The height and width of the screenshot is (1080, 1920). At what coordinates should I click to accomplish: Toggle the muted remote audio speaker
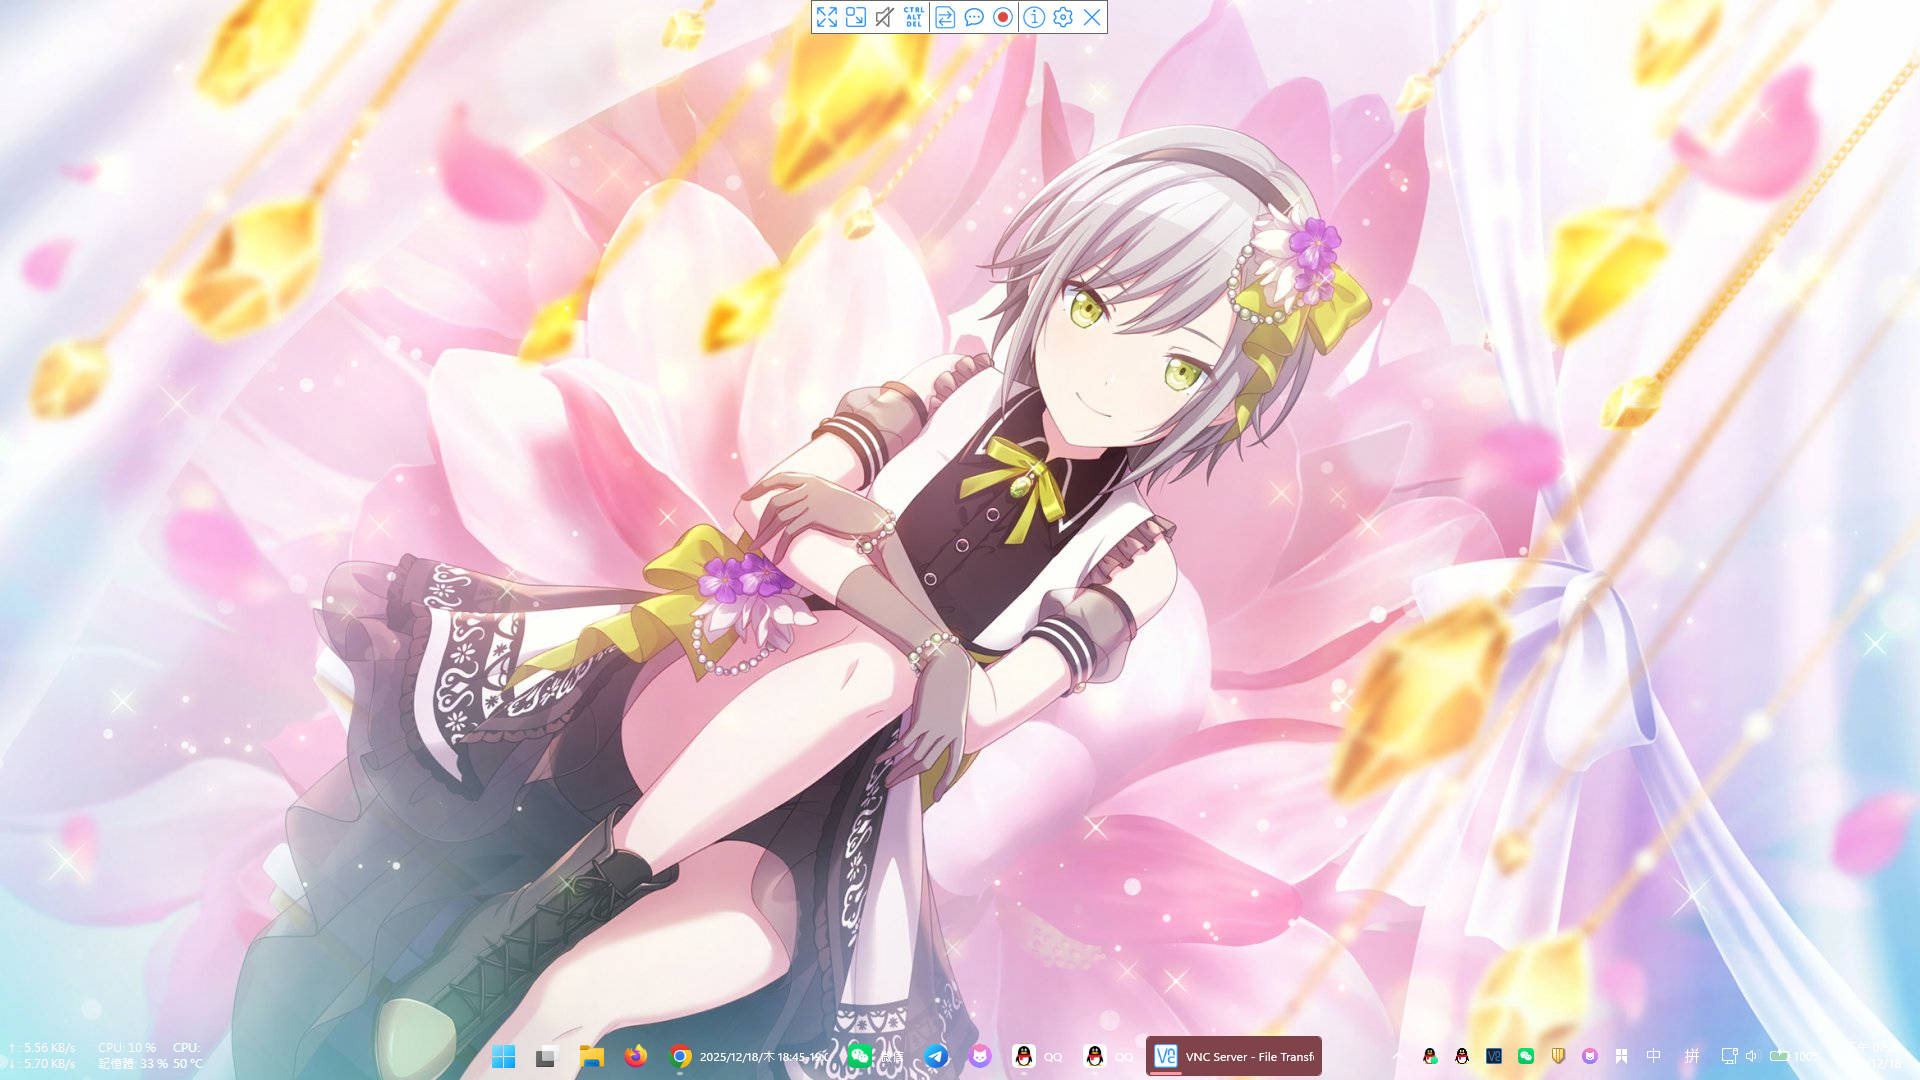point(884,17)
